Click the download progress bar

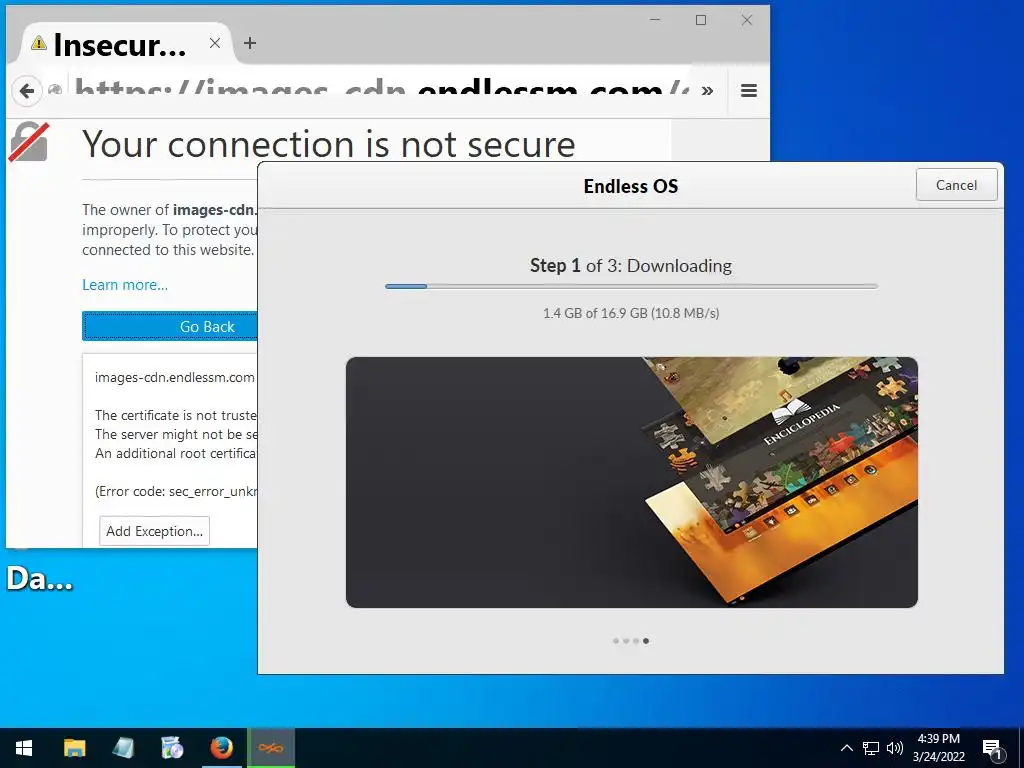click(x=631, y=286)
